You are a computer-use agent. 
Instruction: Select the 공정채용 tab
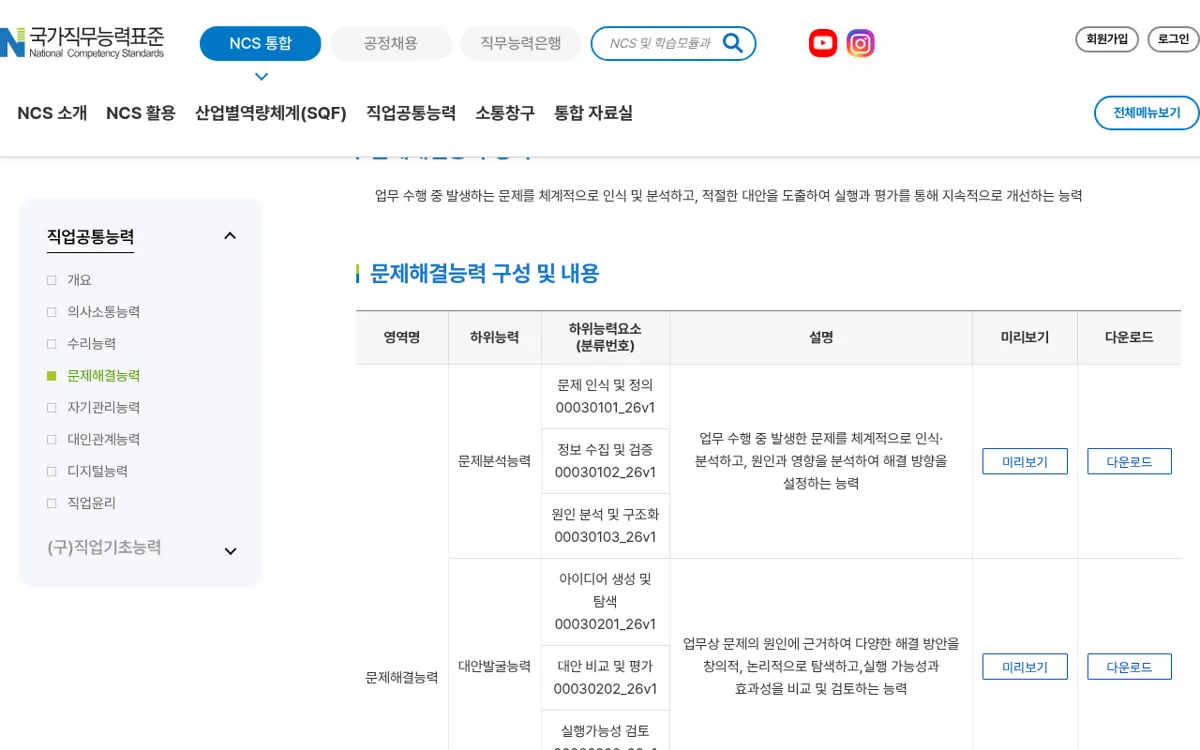point(391,43)
